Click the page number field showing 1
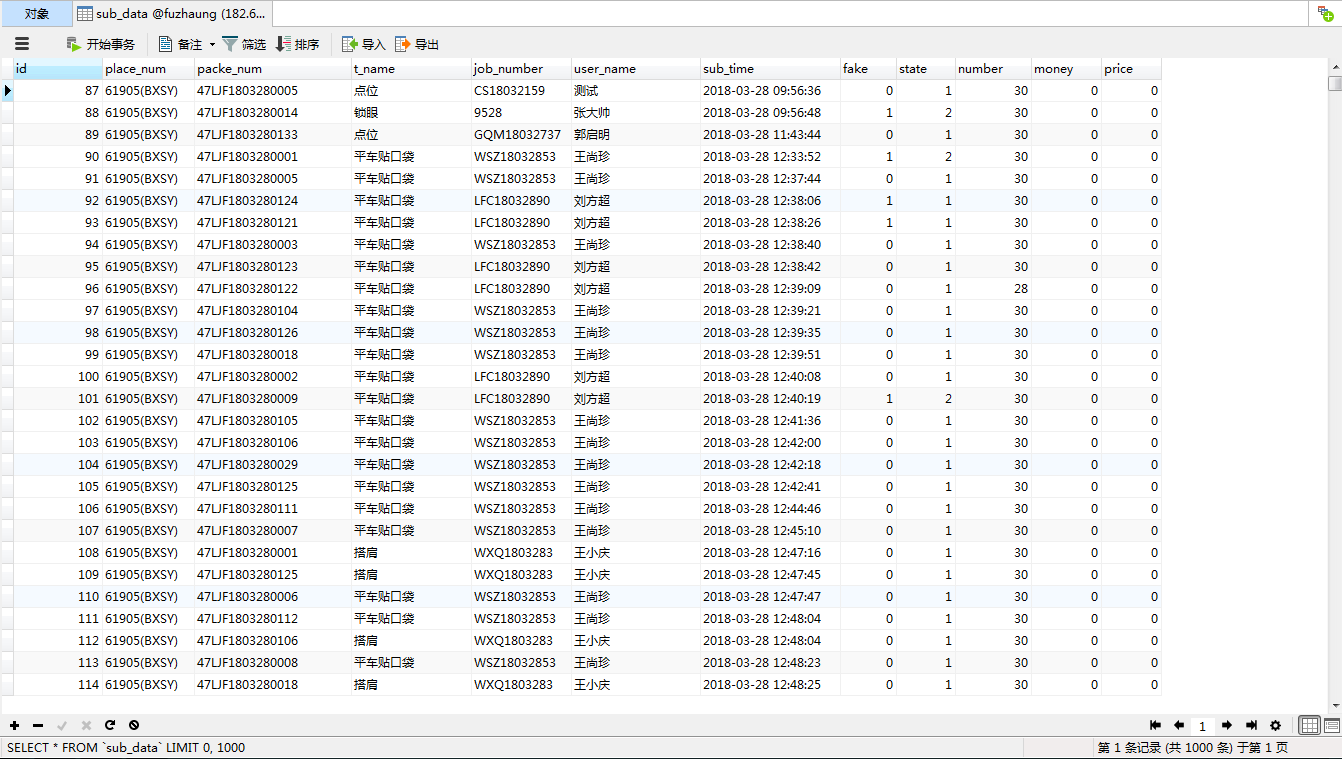This screenshot has height=759, width=1342. [x=1203, y=726]
